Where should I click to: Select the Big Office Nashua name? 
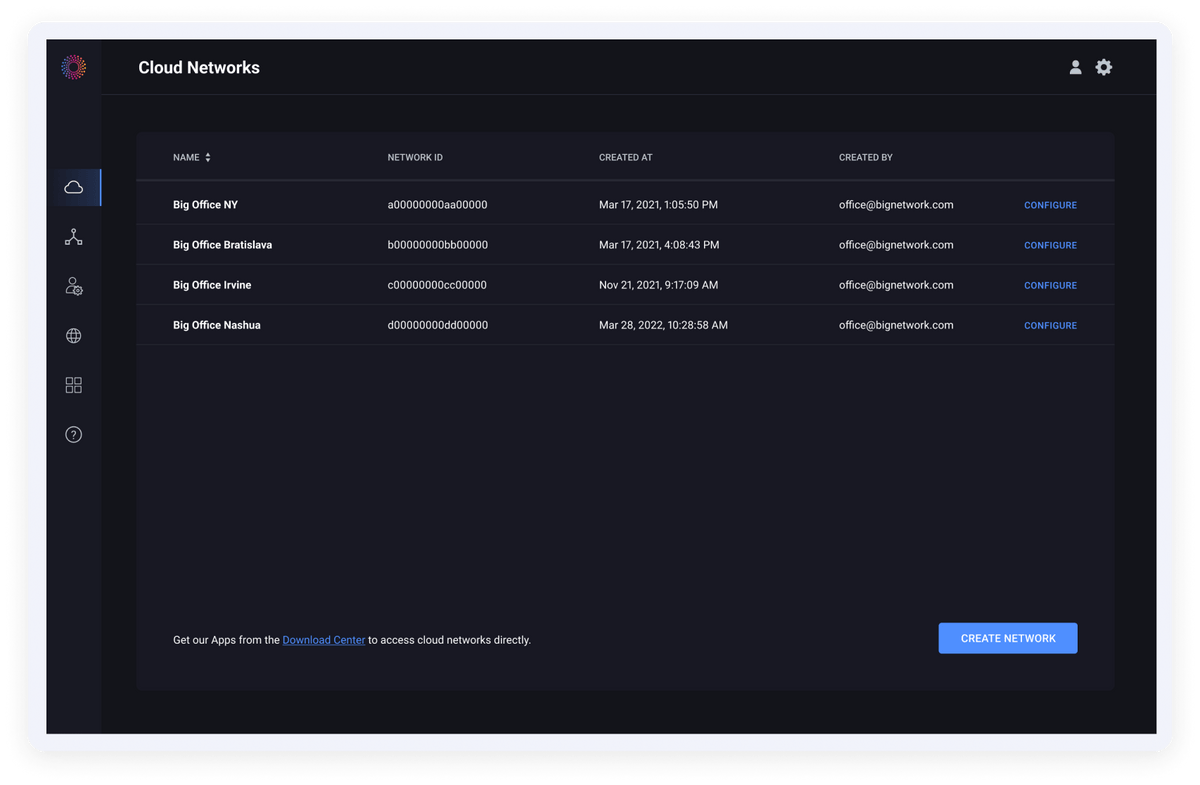pos(216,325)
